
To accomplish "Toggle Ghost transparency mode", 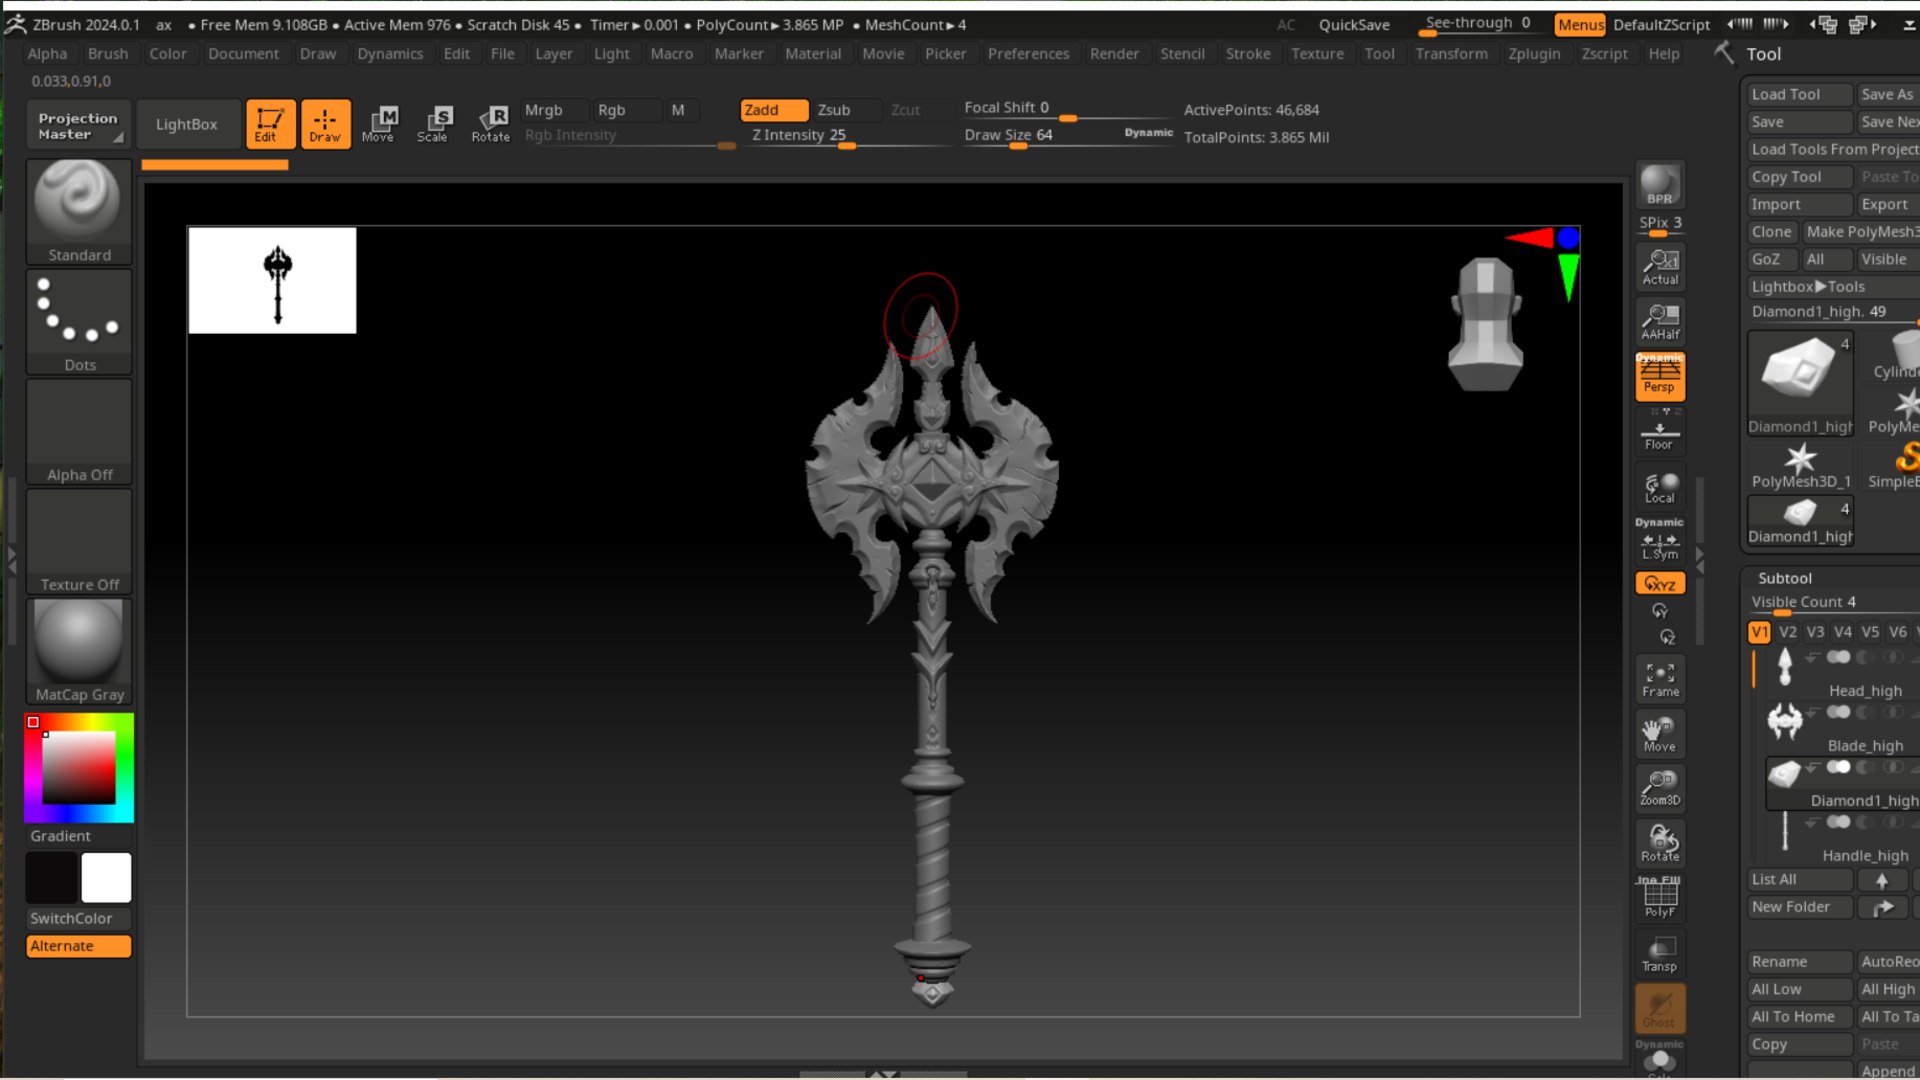I will click(1660, 1008).
